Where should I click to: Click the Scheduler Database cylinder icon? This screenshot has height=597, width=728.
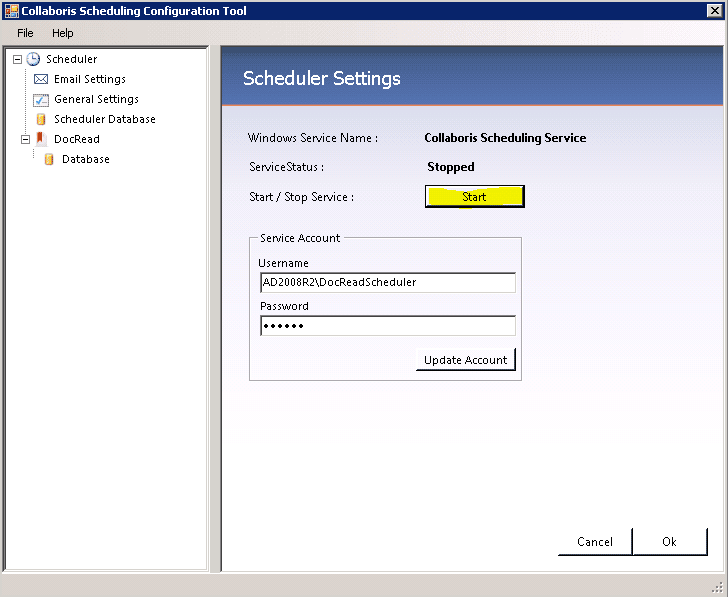pos(41,119)
